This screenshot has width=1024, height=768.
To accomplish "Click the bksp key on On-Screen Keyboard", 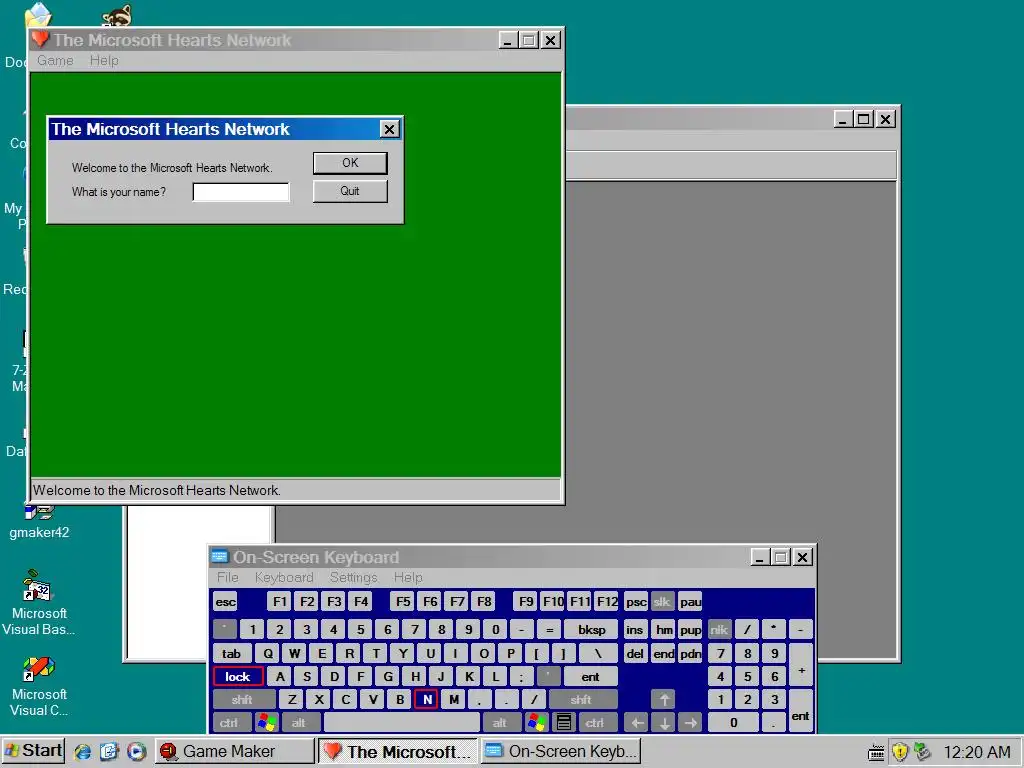I will pyautogui.click(x=592, y=630).
